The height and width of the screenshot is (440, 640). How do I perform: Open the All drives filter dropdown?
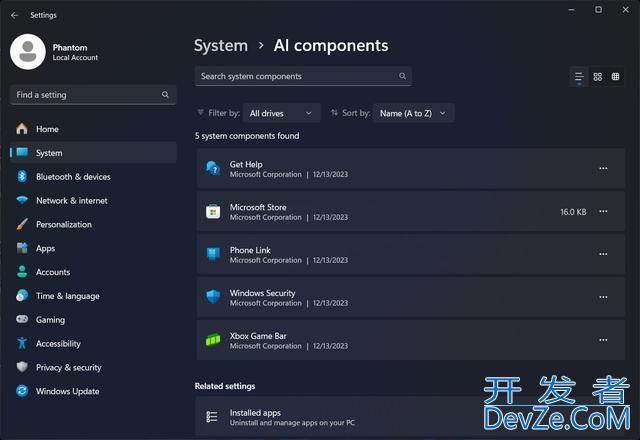pyautogui.click(x=281, y=113)
